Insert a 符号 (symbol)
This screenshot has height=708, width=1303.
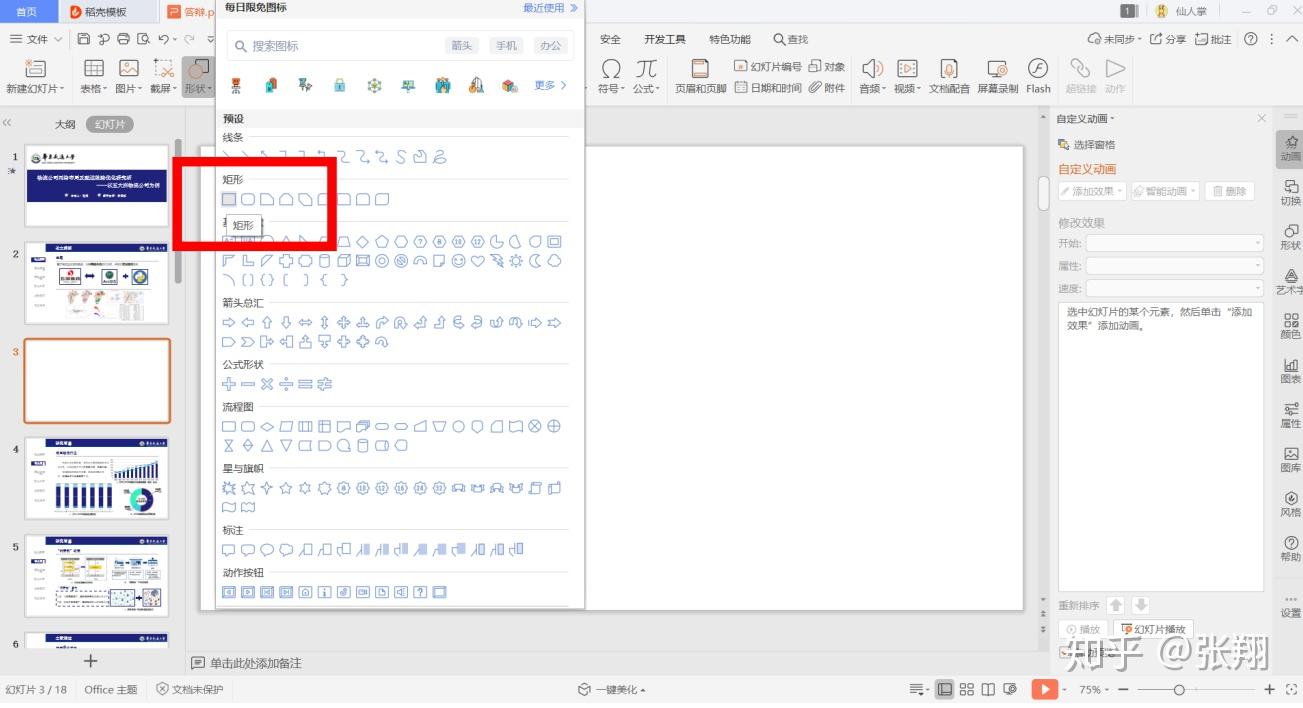(x=611, y=77)
